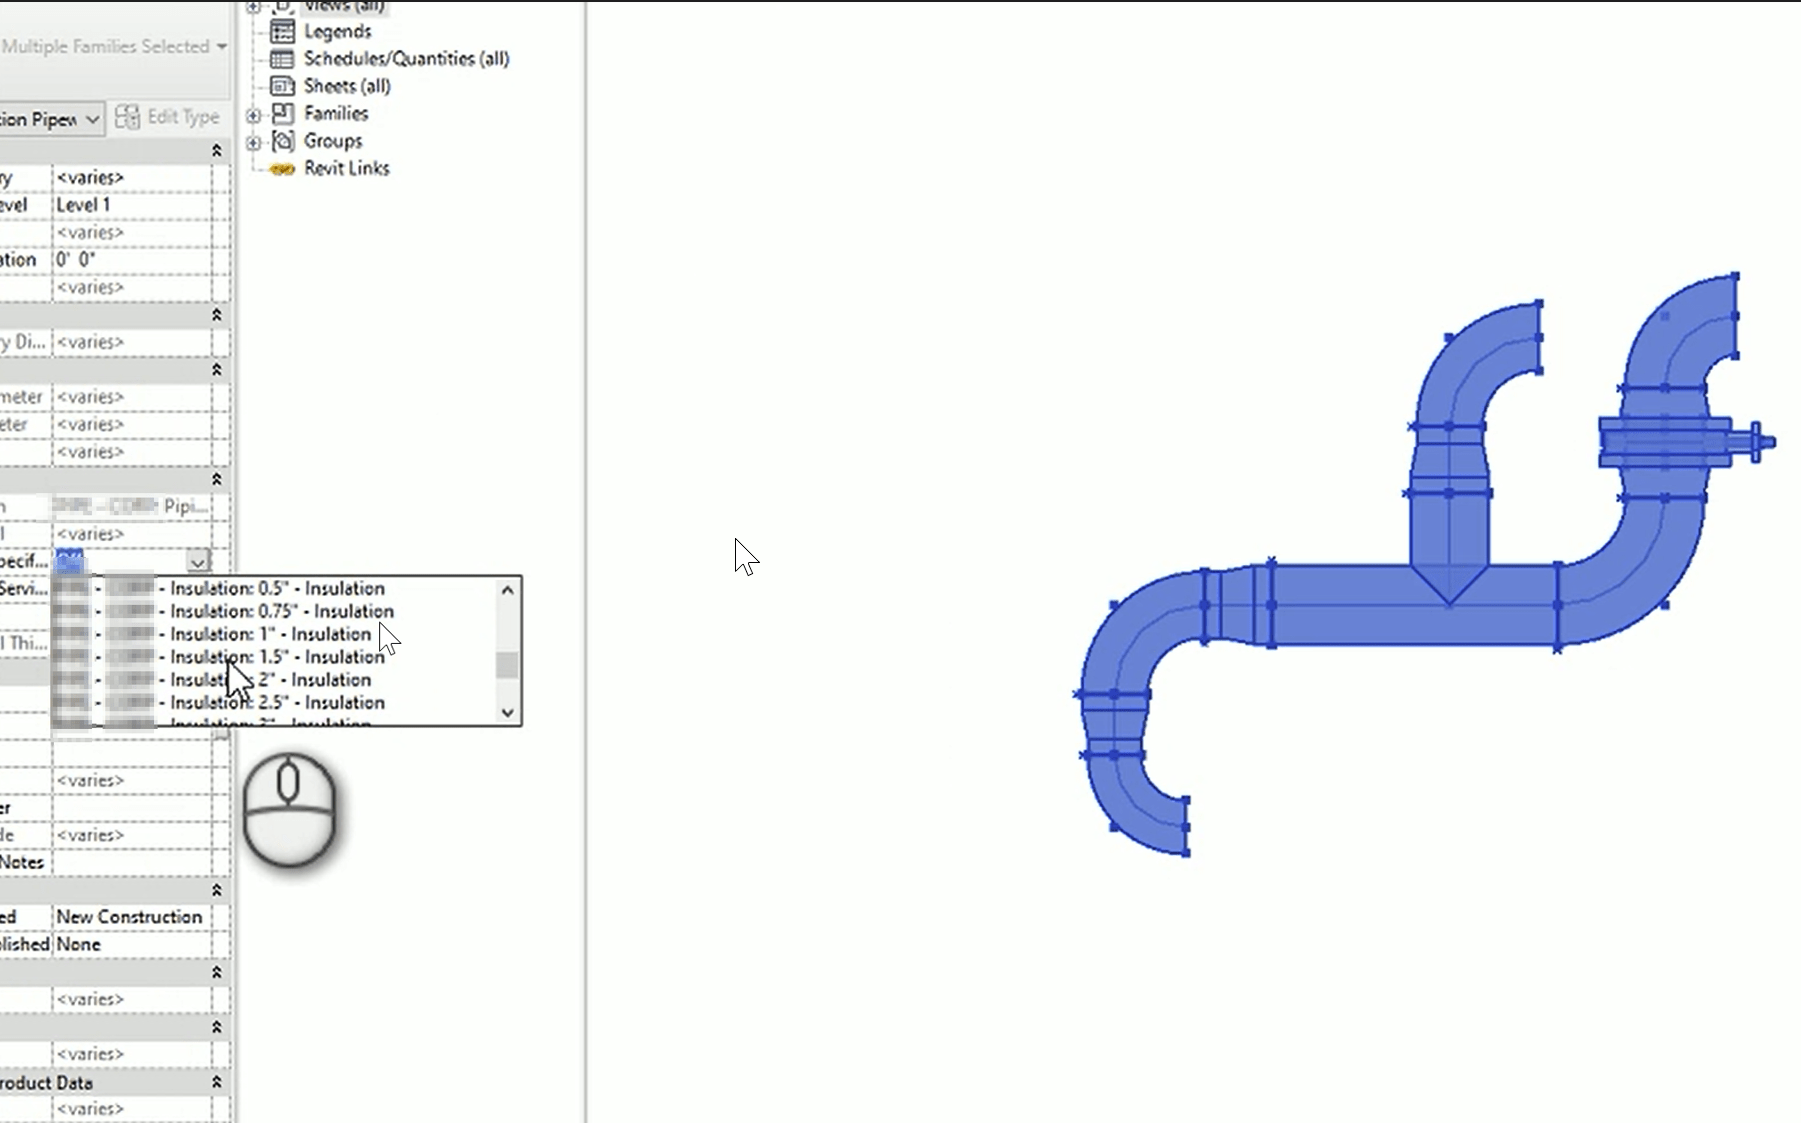1801x1123 pixels.
Task: Select the Revit Links icon
Action: 281,168
